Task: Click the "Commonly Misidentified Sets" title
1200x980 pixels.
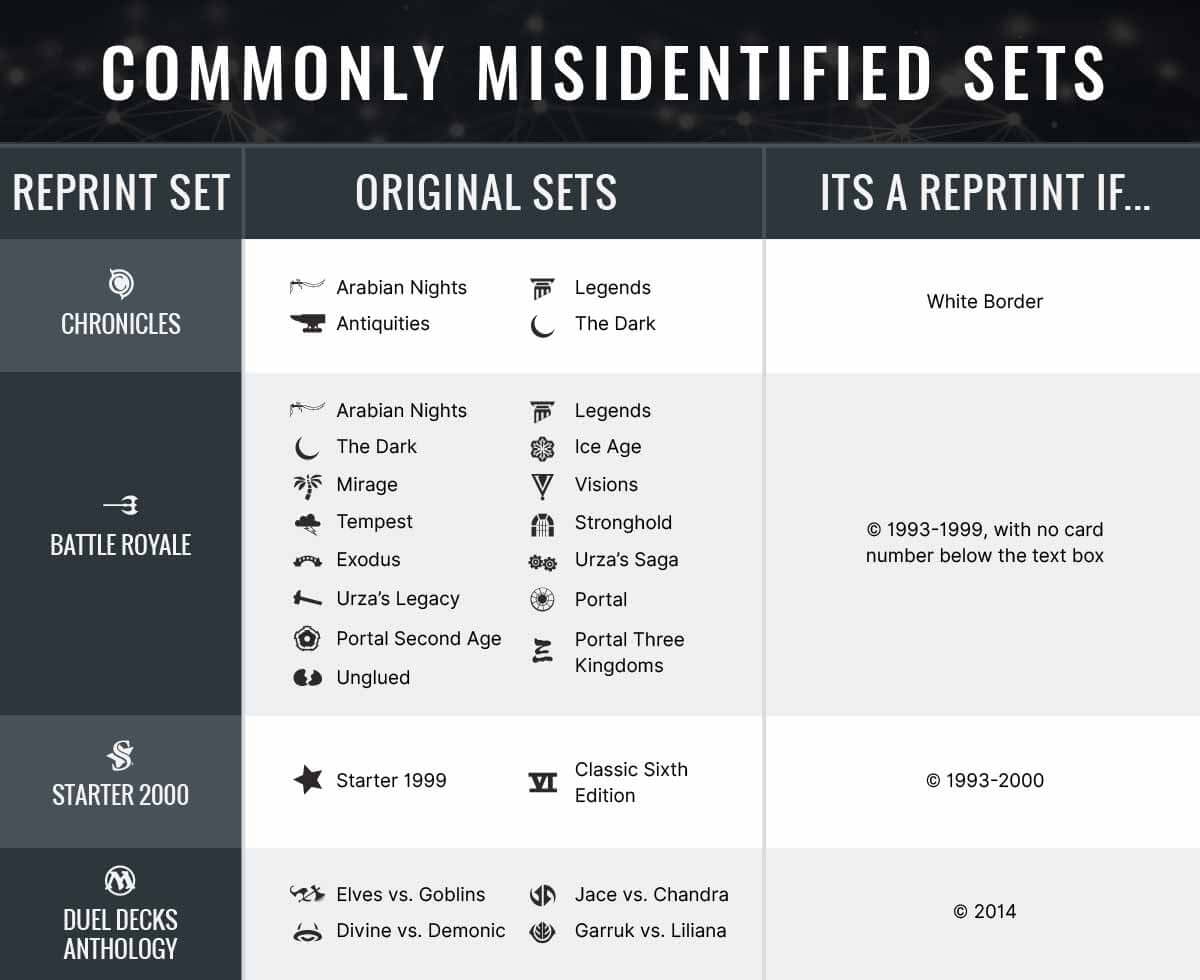Action: pos(603,72)
